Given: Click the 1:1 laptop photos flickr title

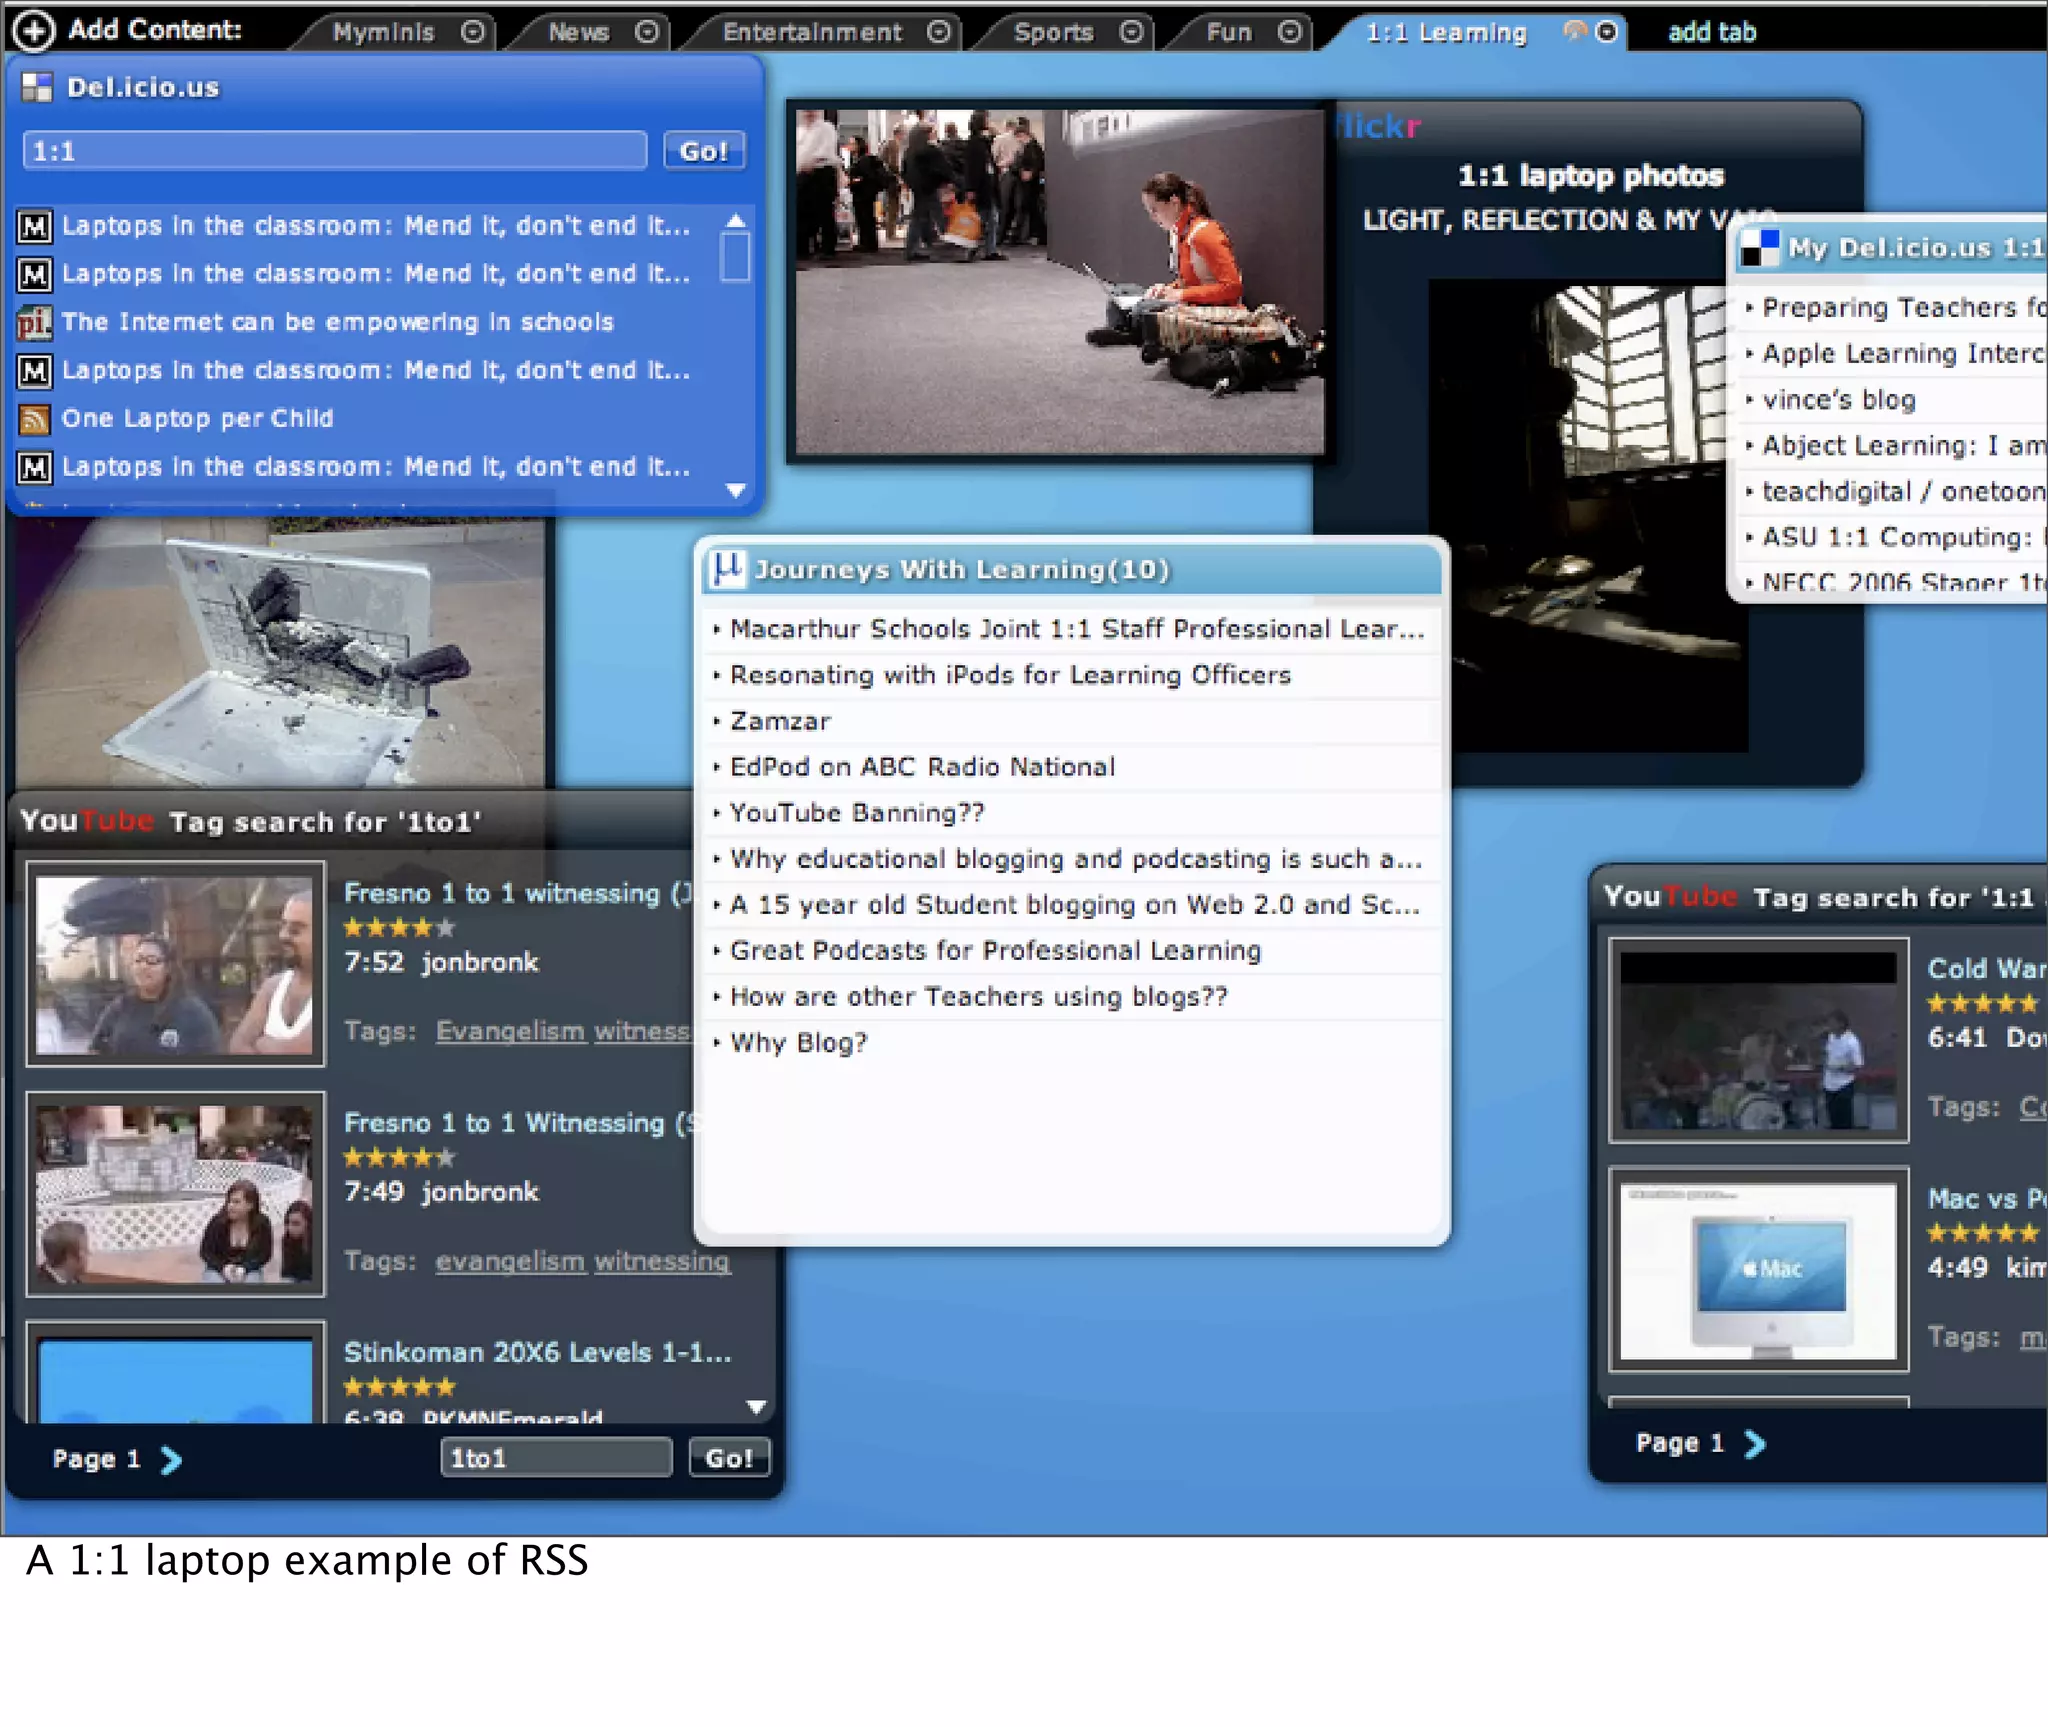Looking at the screenshot, I should 1590,176.
